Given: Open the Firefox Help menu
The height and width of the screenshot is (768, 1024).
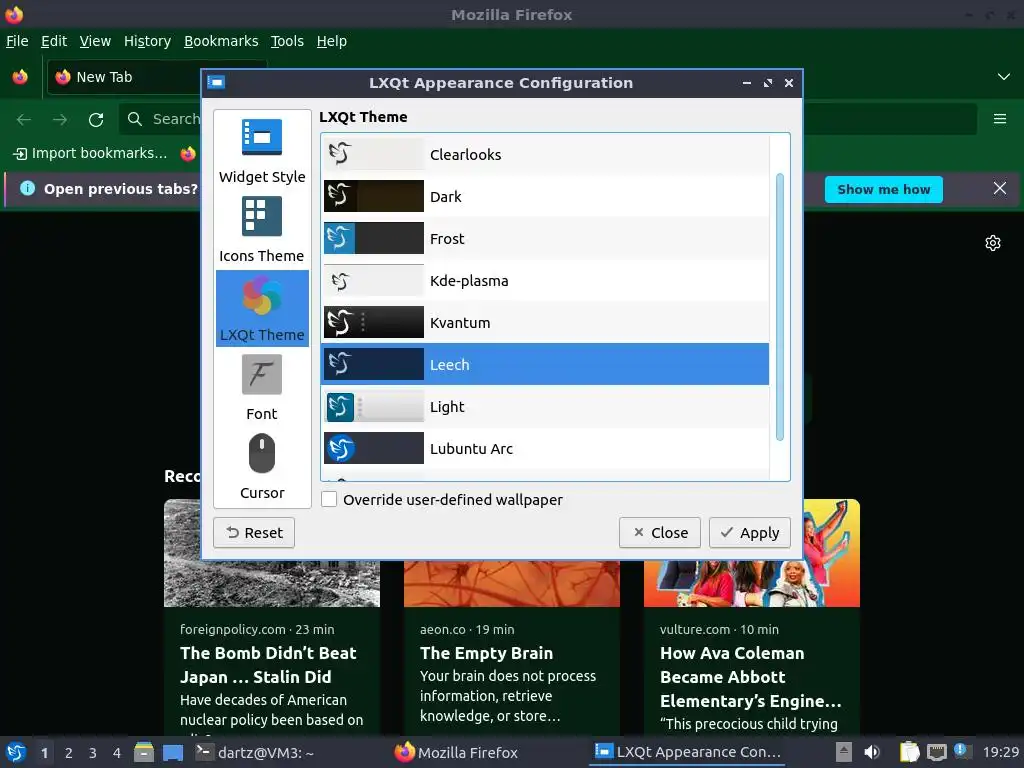Looking at the screenshot, I should point(332,41).
